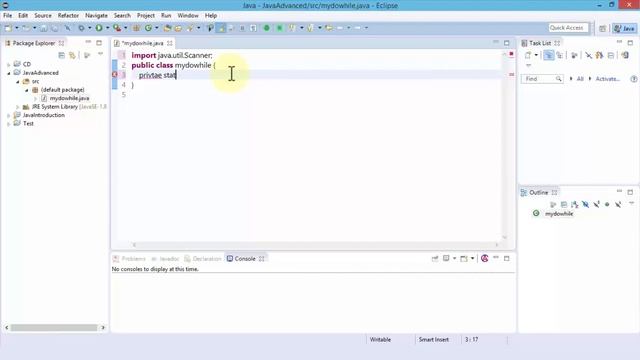The height and width of the screenshot is (360, 640).
Task: Select mydowhile class in Outline
Action: (559, 214)
